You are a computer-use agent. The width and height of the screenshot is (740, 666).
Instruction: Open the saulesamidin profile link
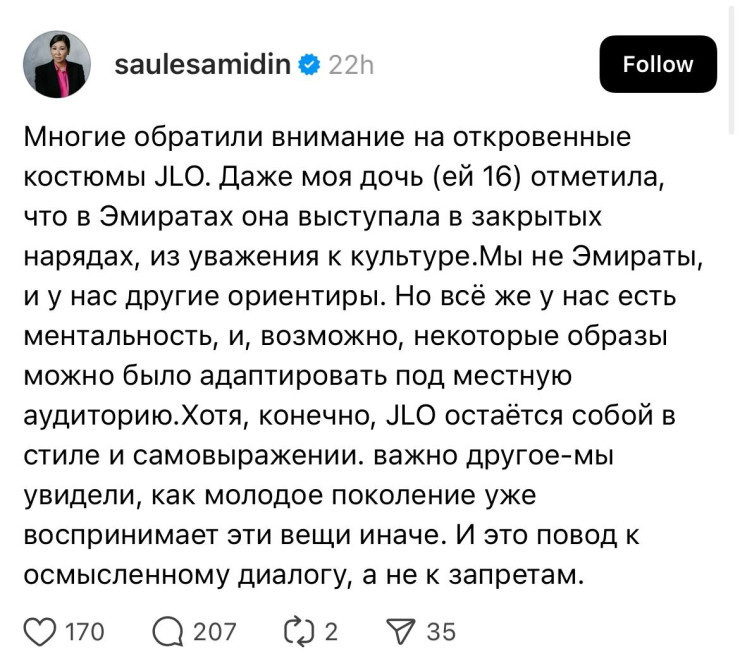tap(203, 65)
